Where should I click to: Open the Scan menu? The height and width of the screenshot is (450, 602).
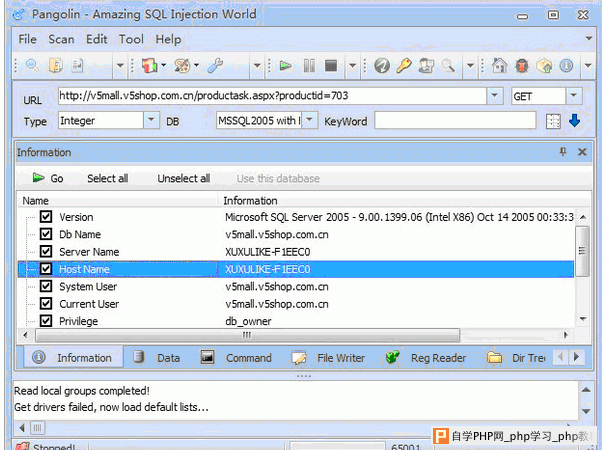tap(61, 39)
